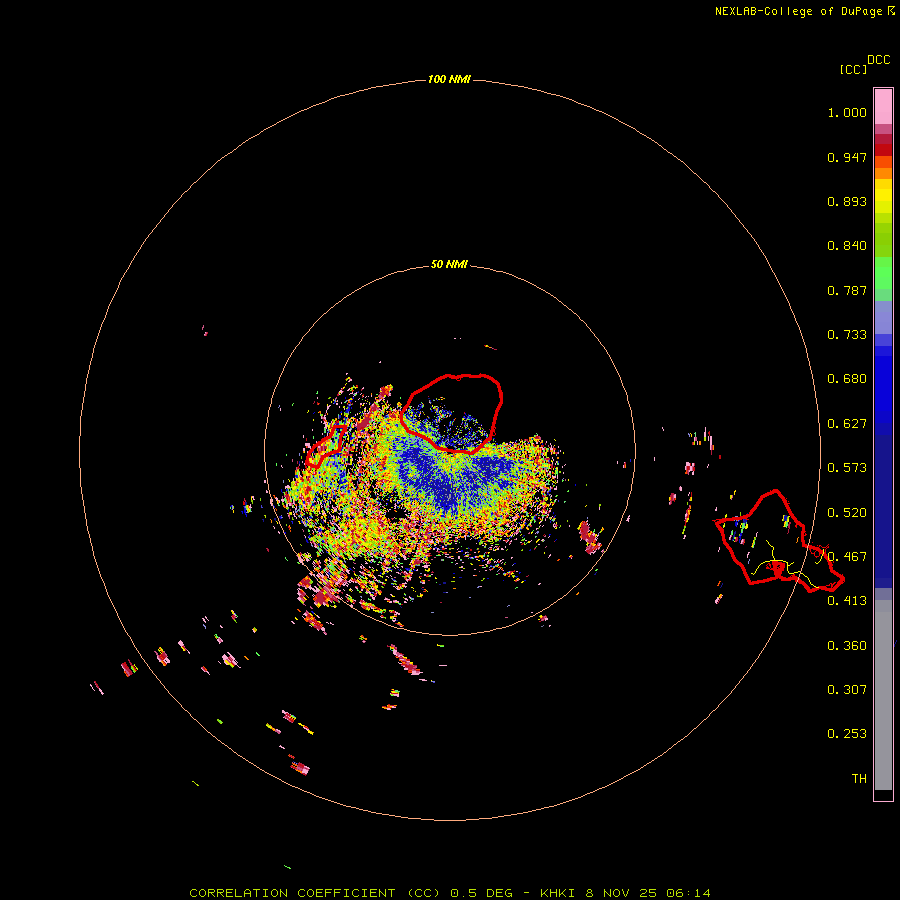Click the 8 NOV 25 date text
This screenshot has width=900, height=900.
pyautogui.click(x=622, y=893)
